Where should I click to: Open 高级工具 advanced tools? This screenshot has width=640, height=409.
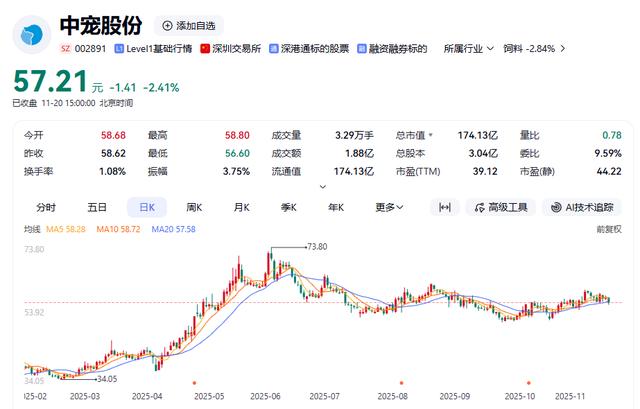pos(501,207)
